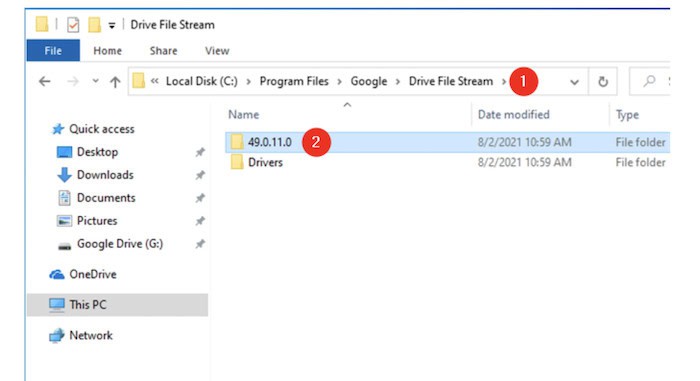
Task: Click the New Folder quick access icon
Action: tap(94, 25)
